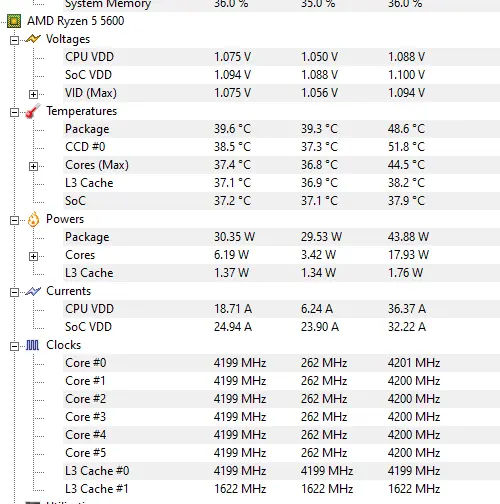The image size is (500, 504).
Task: Expand the Cores (Max) temperature row
Action: 33,166
